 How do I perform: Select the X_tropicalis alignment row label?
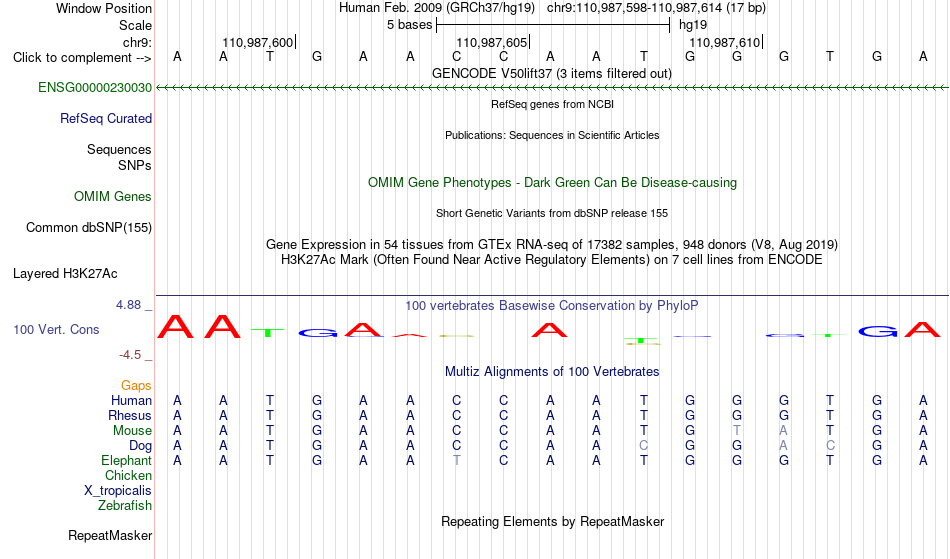tap(118, 491)
